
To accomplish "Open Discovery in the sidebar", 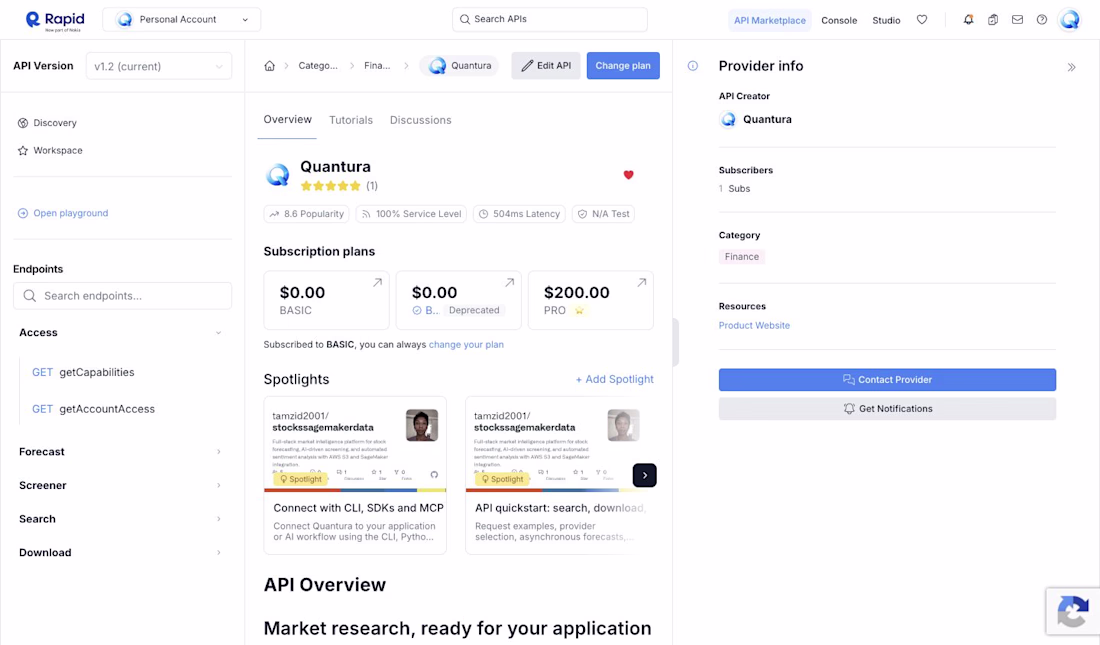I will [x=47, y=123].
